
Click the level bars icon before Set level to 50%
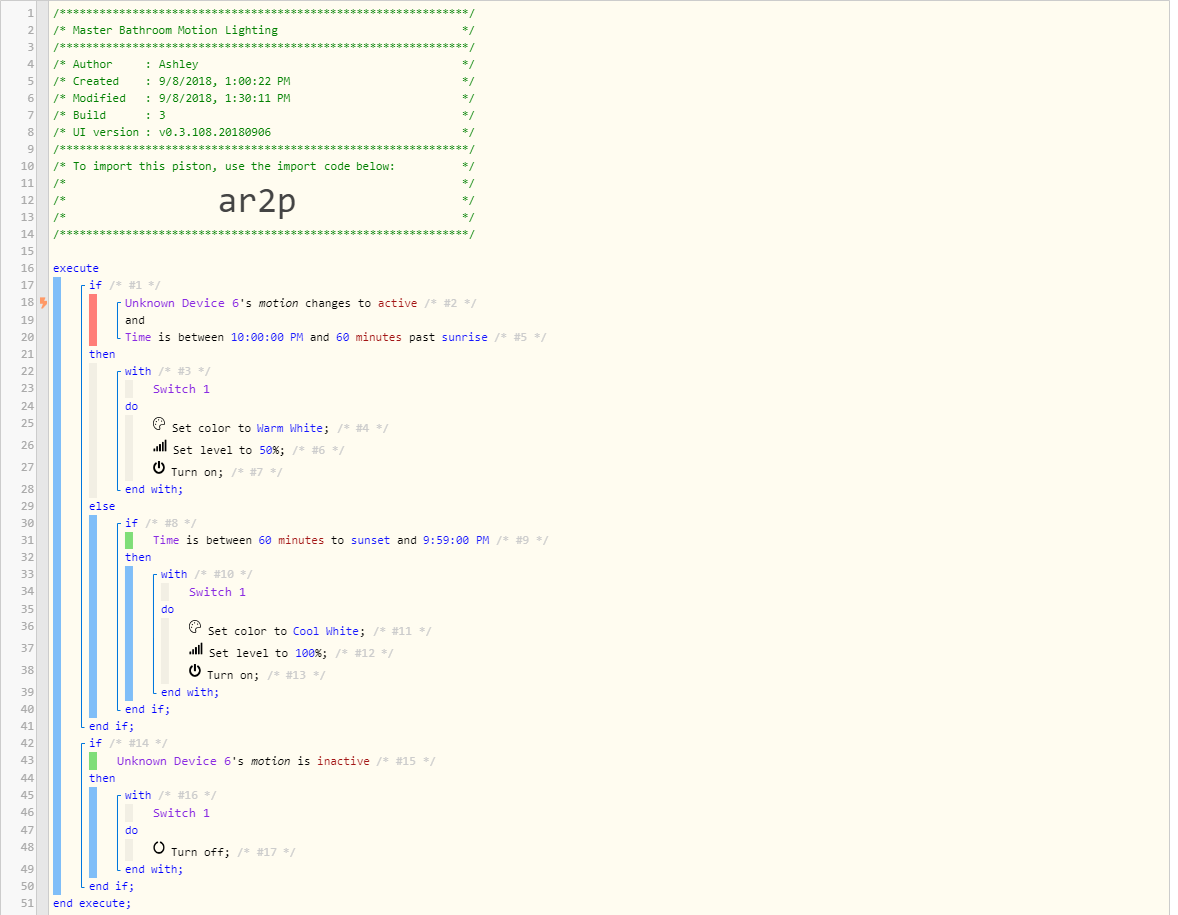tap(159, 446)
